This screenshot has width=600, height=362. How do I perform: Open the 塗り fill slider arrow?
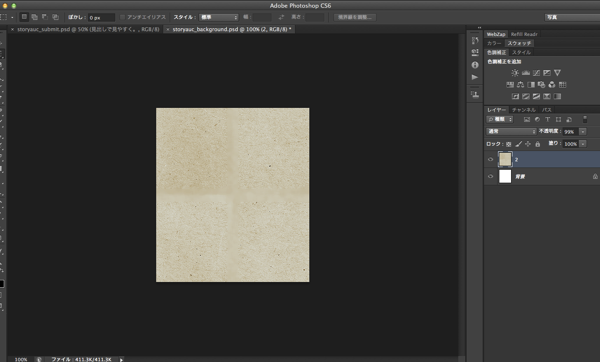pyautogui.click(x=583, y=144)
